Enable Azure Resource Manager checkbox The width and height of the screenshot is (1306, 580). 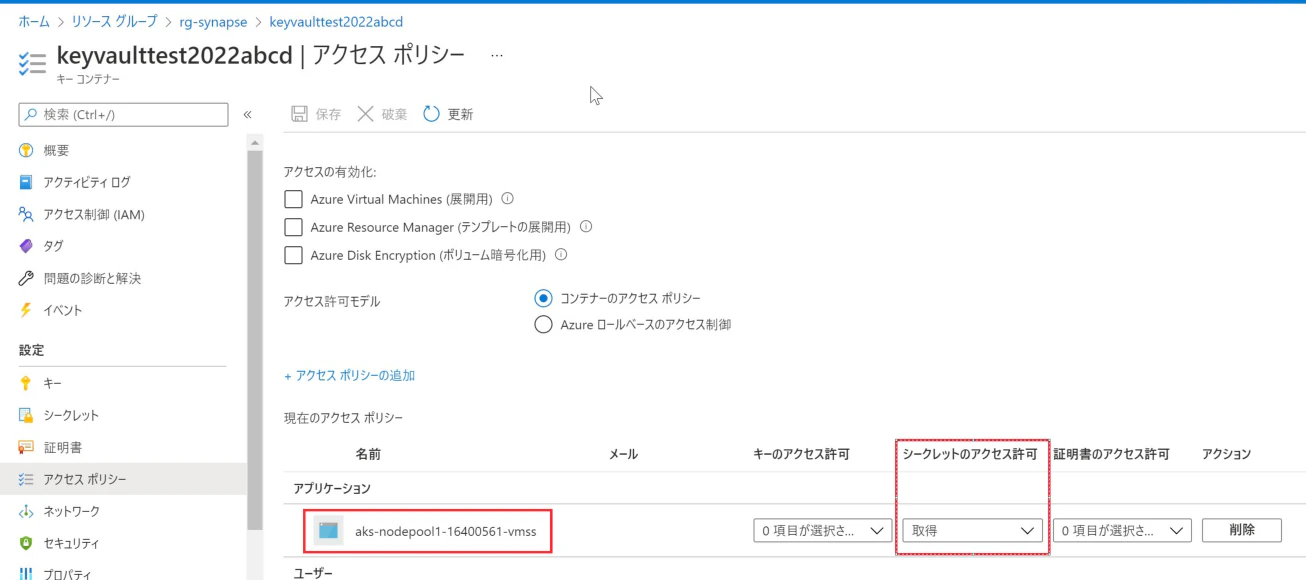[x=294, y=228]
